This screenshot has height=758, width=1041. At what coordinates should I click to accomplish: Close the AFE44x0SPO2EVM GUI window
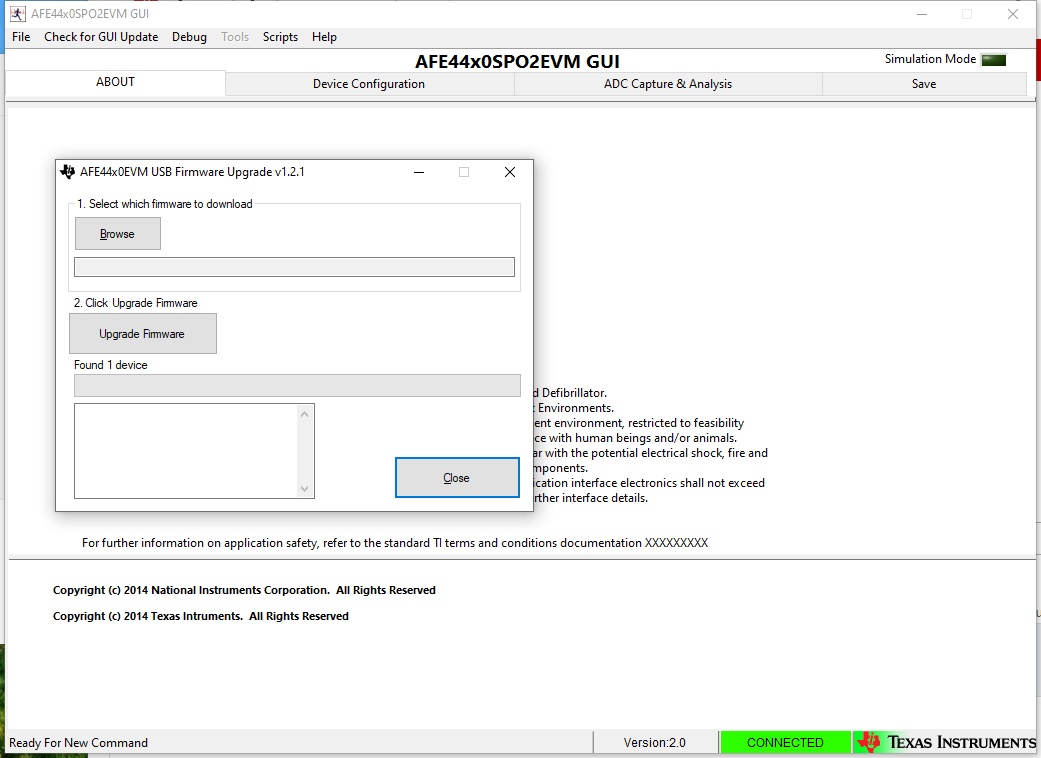pyautogui.click(x=1013, y=14)
